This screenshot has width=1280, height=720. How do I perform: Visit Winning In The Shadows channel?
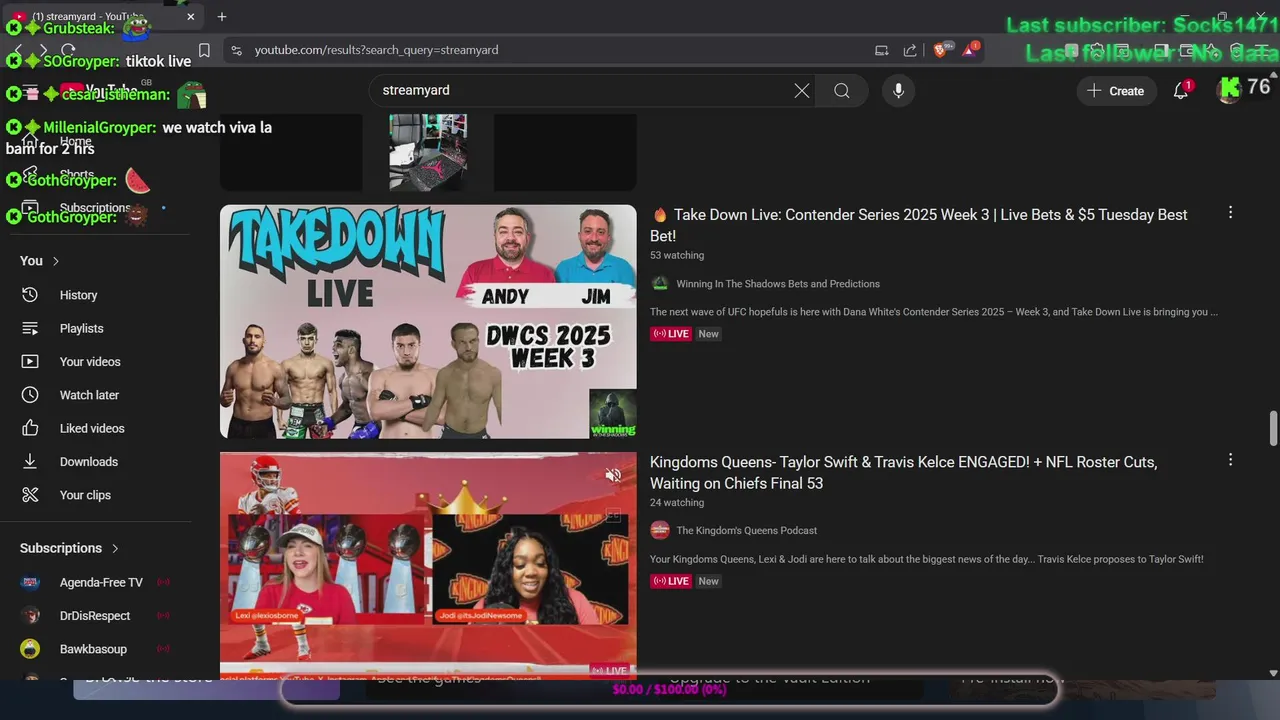pyautogui.click(x=778, y=284)
